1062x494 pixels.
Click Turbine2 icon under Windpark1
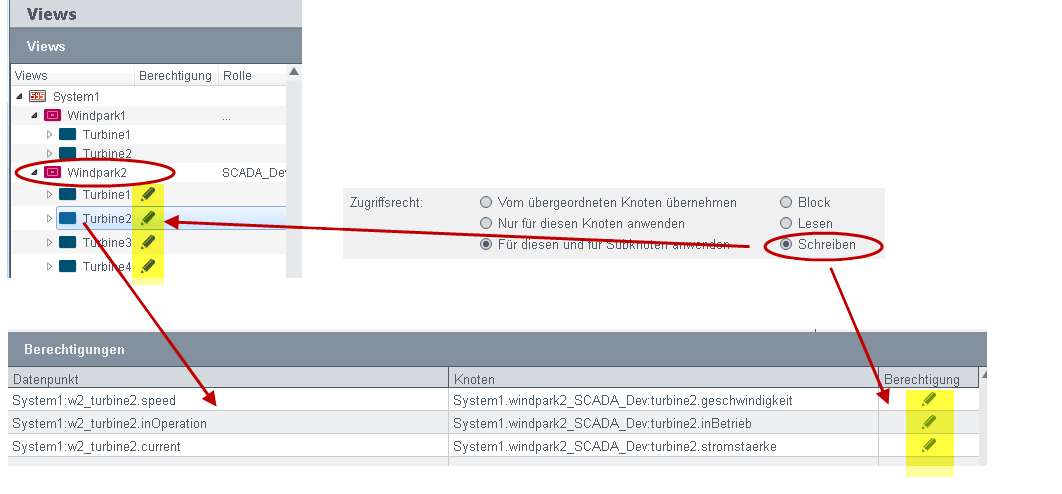coord(67,153)
